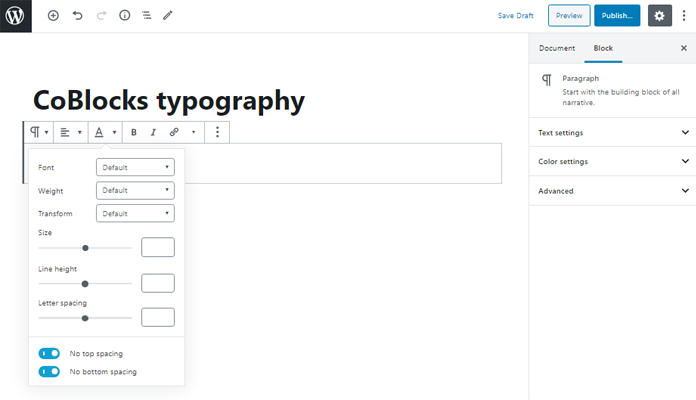Adjust the Line height slider

click(85, 284)
